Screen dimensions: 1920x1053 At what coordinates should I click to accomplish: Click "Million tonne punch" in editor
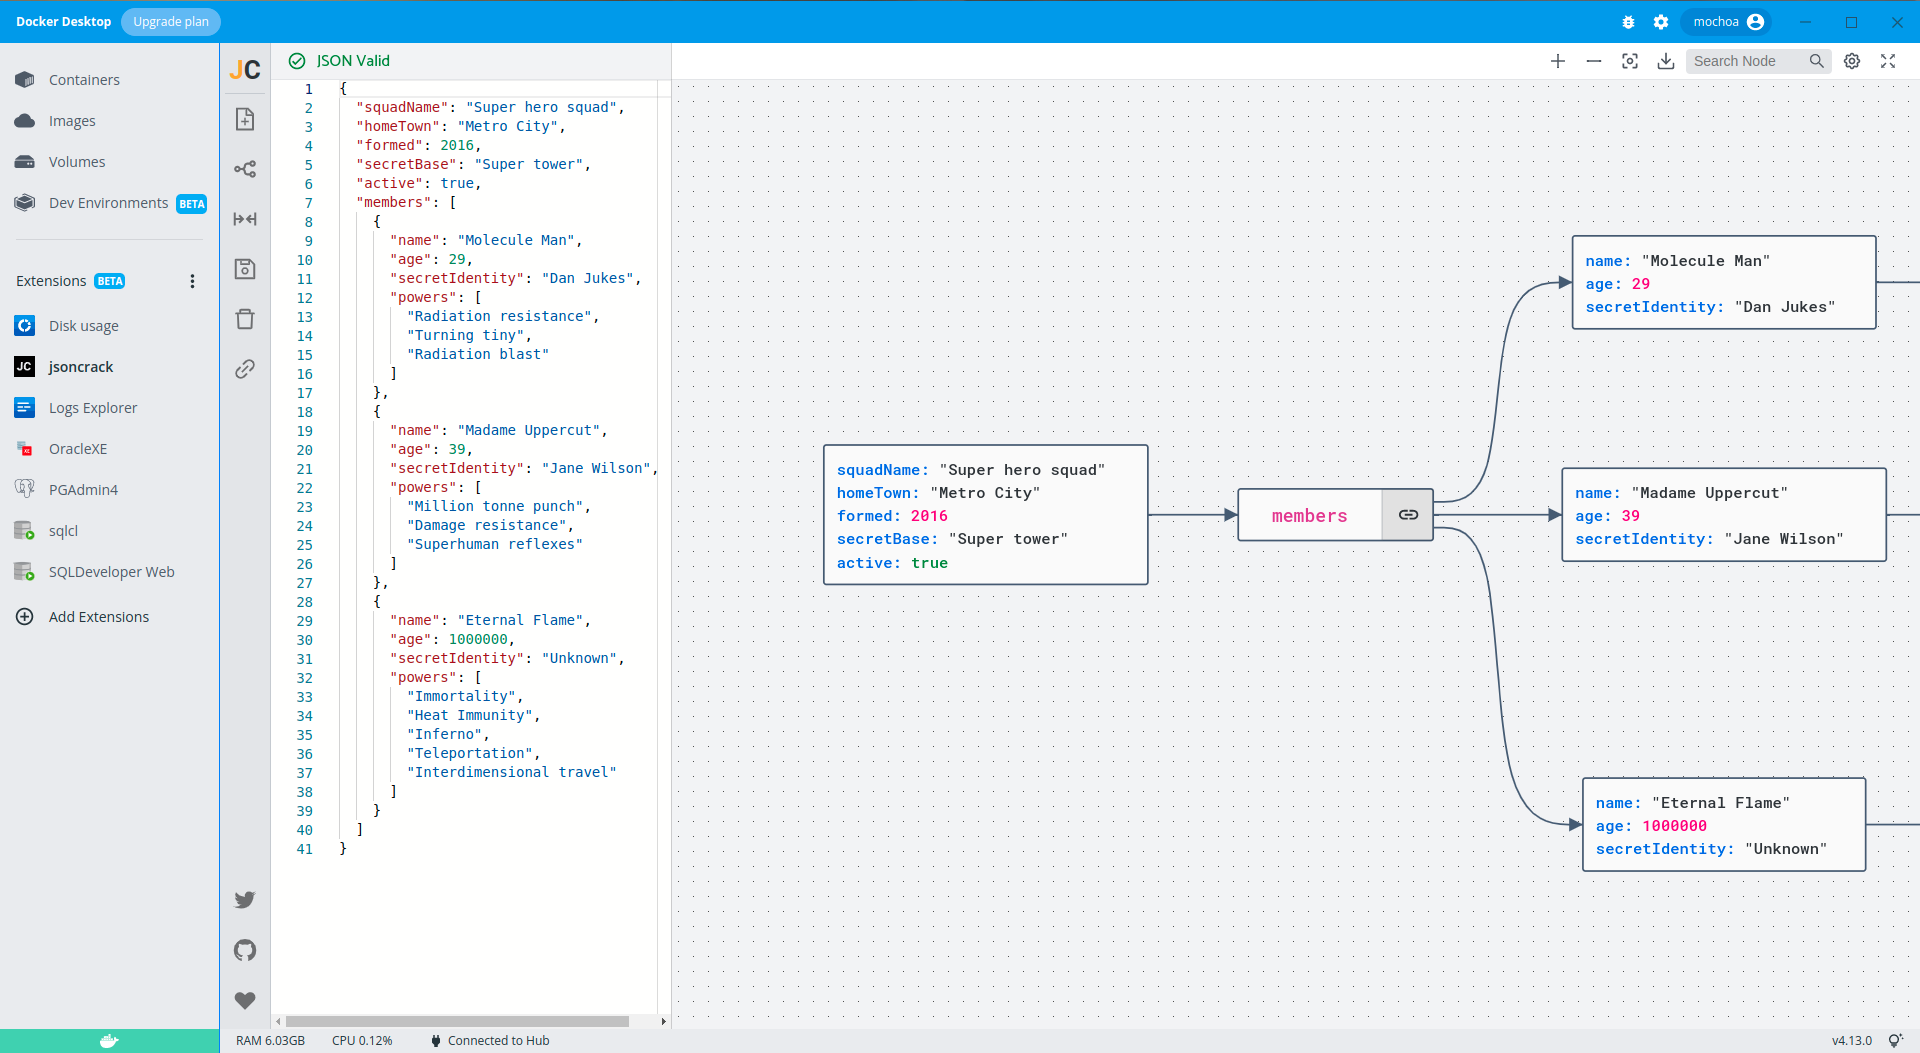[498, 506]
